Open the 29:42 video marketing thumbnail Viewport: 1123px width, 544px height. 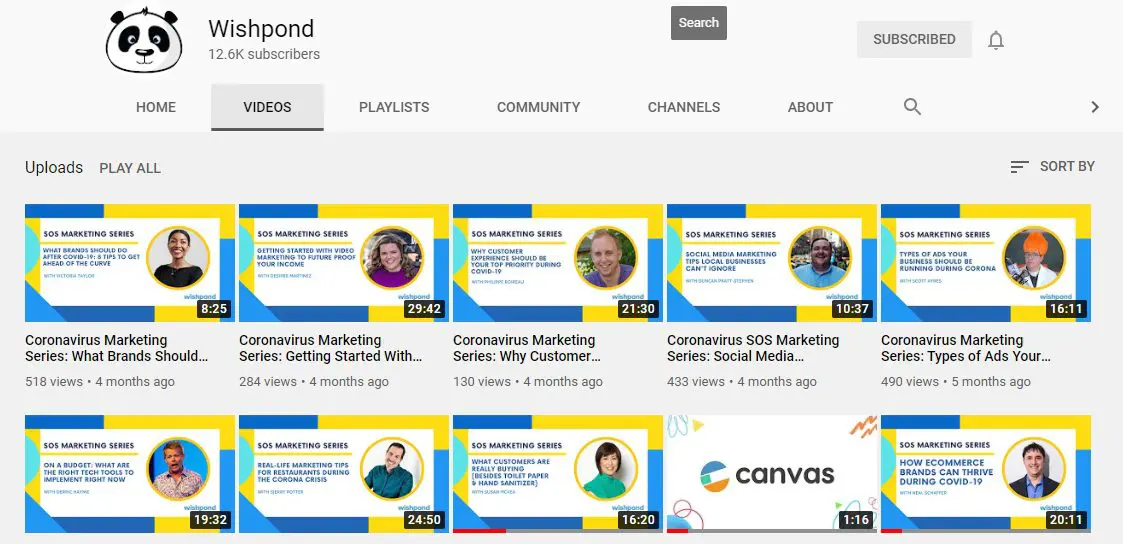tap(343, 262)
